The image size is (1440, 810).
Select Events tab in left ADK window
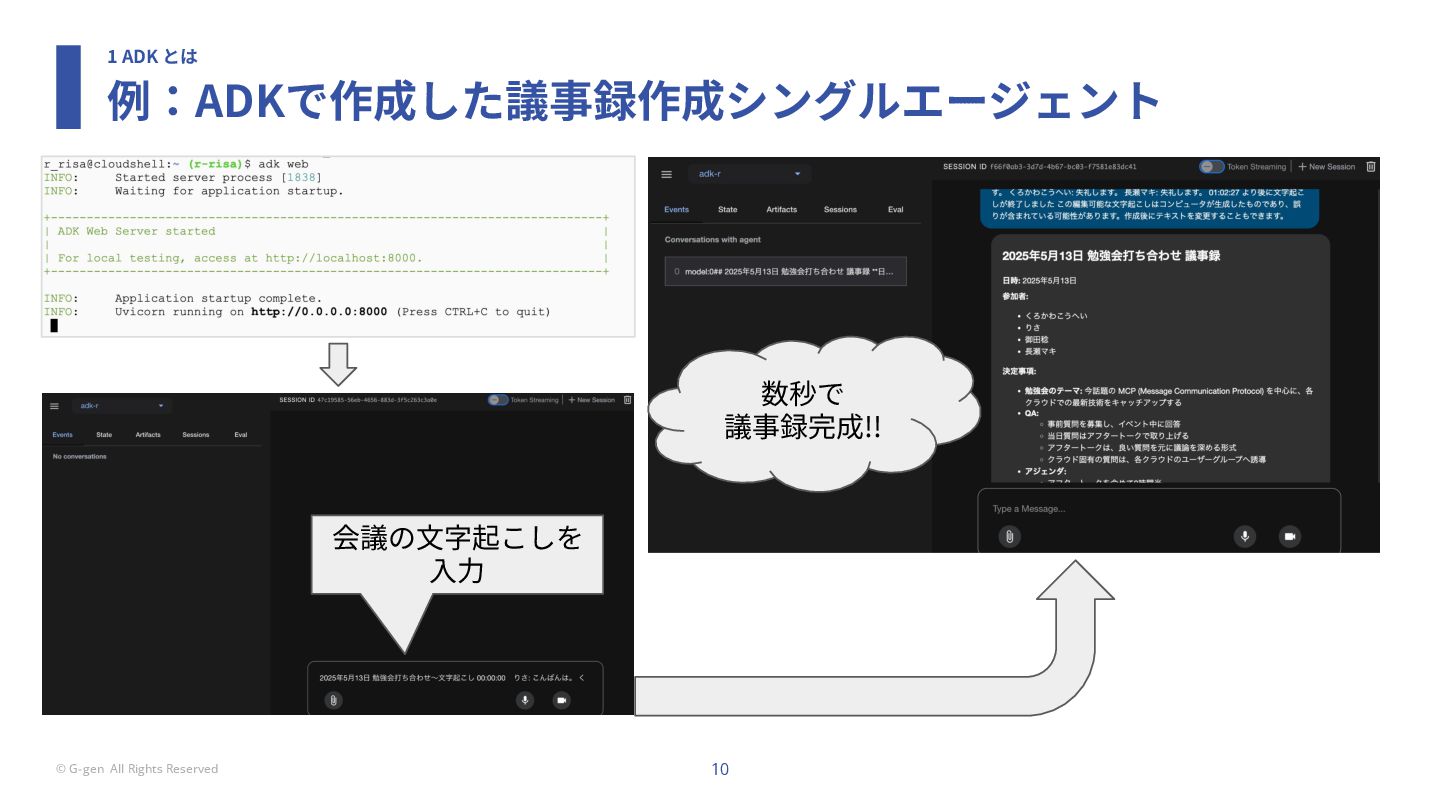[x=62, y=435]
